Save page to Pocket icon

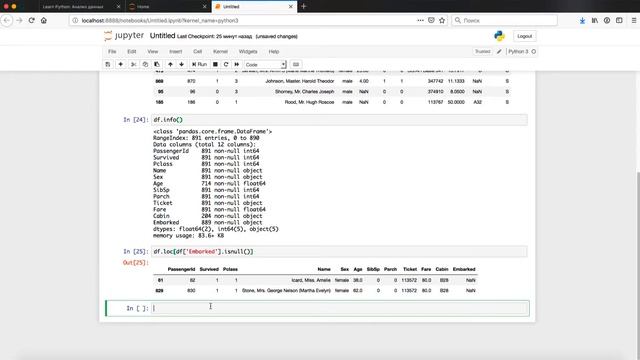coord(431,20)
